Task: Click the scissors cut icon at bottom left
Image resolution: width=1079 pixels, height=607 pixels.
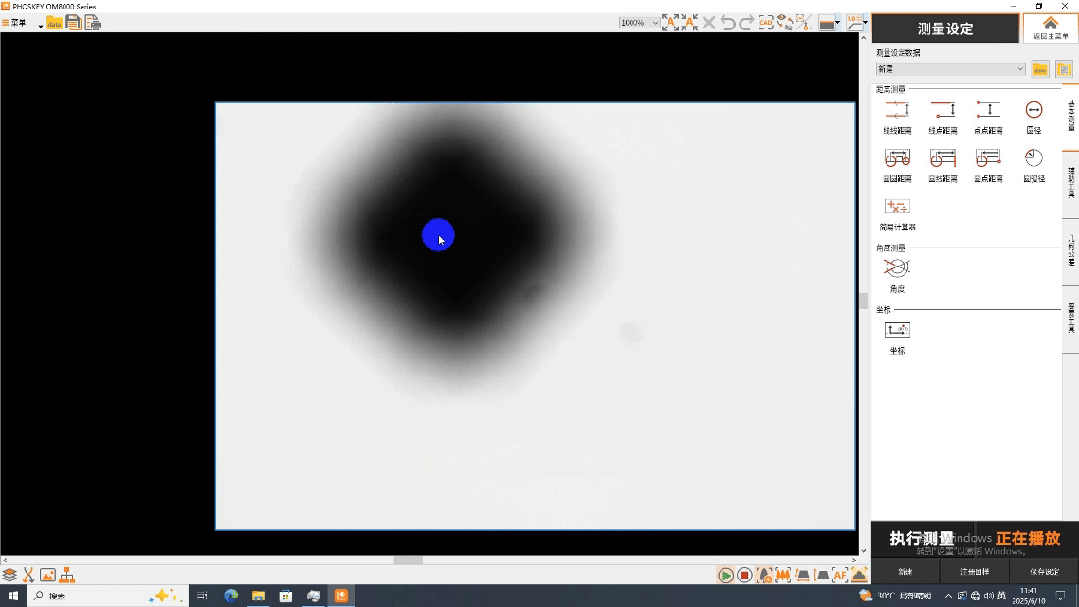Action: click(x=28, y=575)
